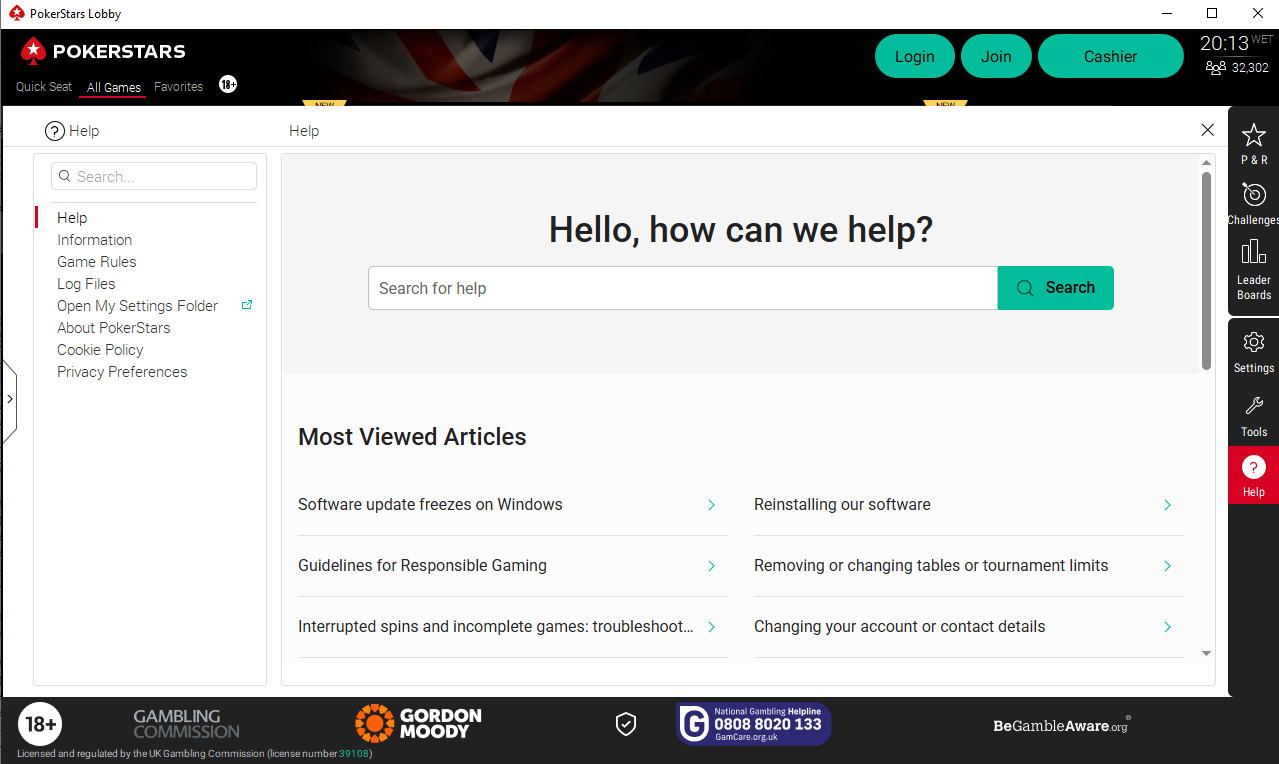
Task: Click the scrollbar down arrow
Action: click(x=1206, y=653)
